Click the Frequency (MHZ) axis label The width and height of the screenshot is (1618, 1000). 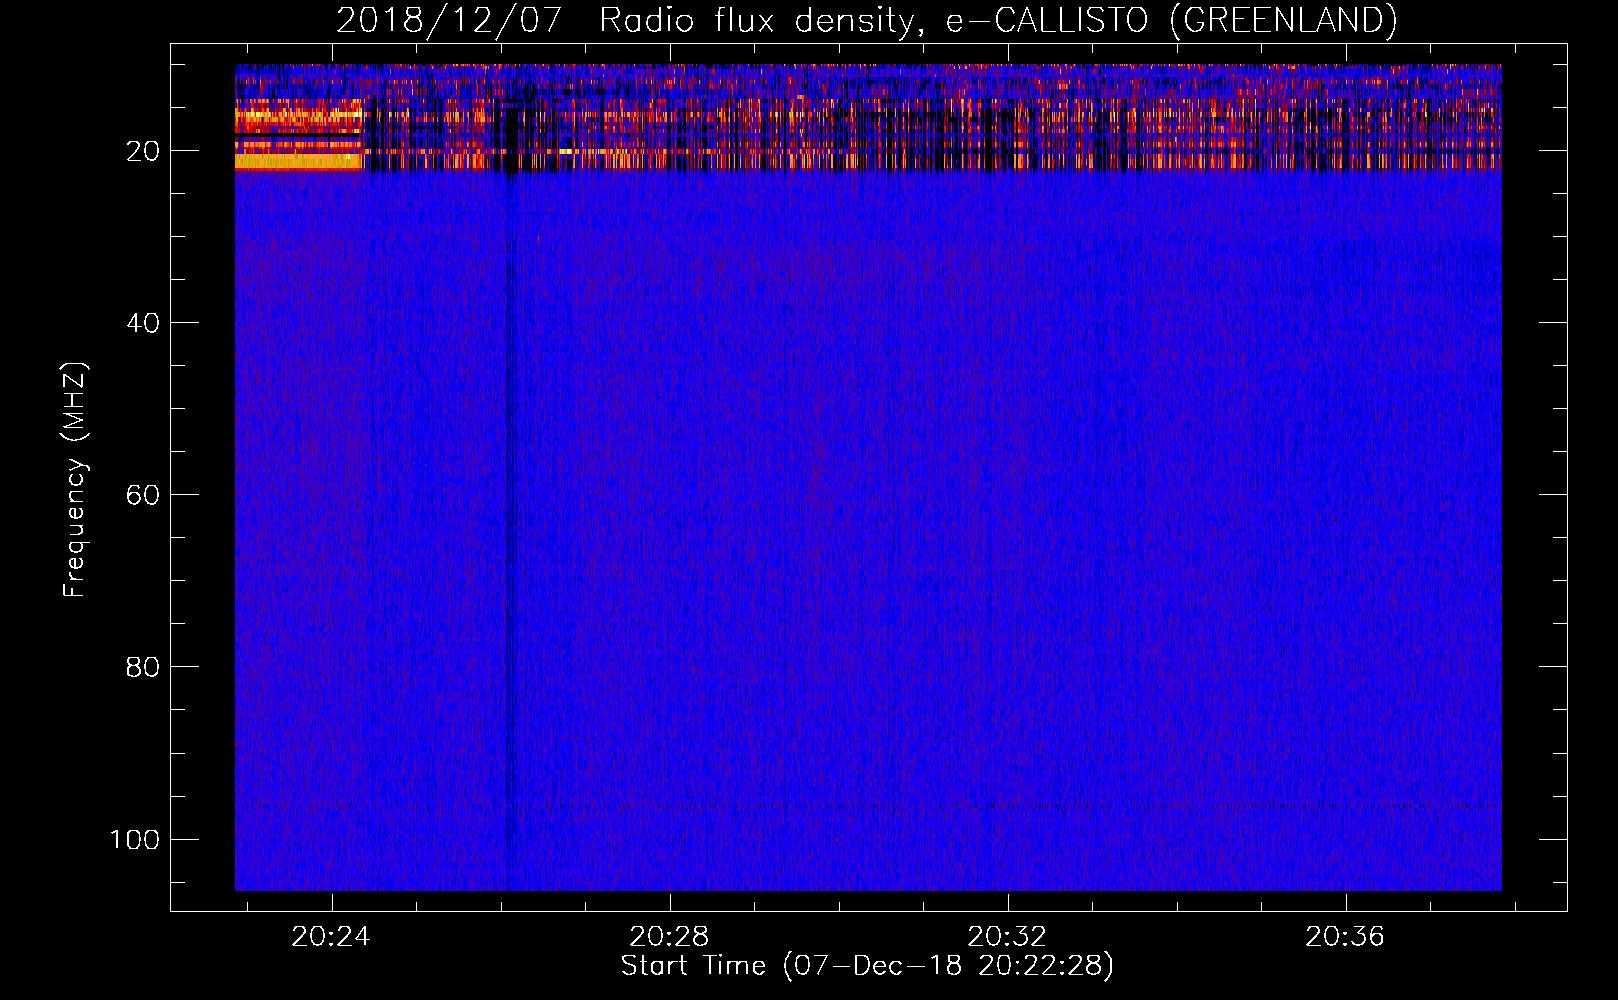click(75, 480)
